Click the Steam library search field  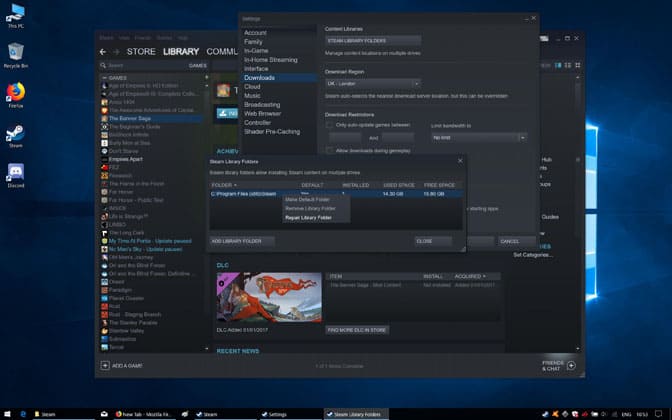[x=146, y=66]
